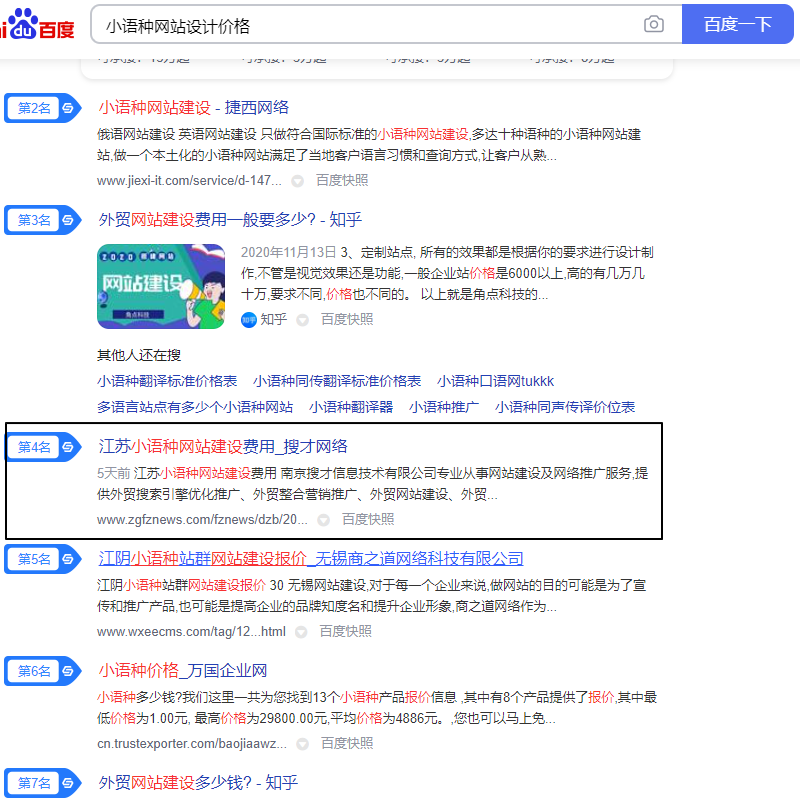Screen dimensions: 800x800
Task: Open result 小语种网站建设 - 捷西网络
Action: tap(193, 108)
